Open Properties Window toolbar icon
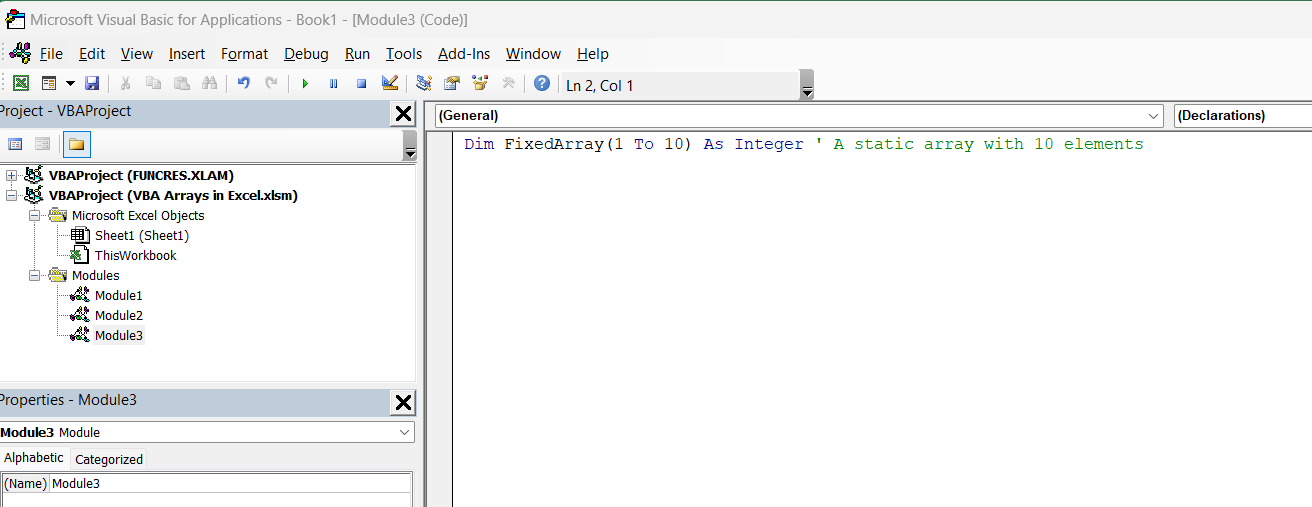 click(x=452, y=84)
